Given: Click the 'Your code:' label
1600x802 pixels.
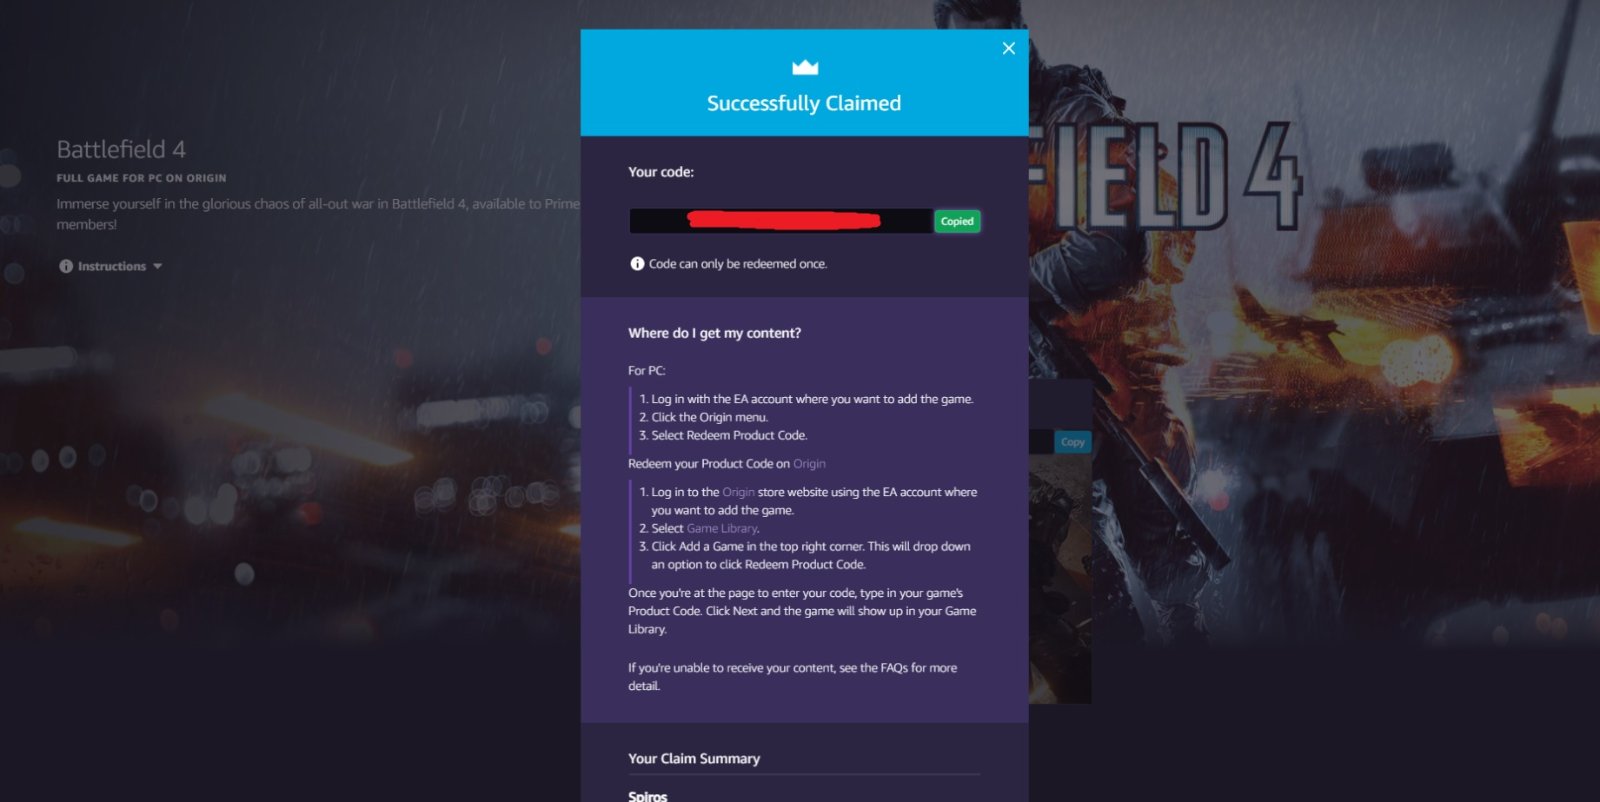Looking at the screenshot, I should point(661,172).
